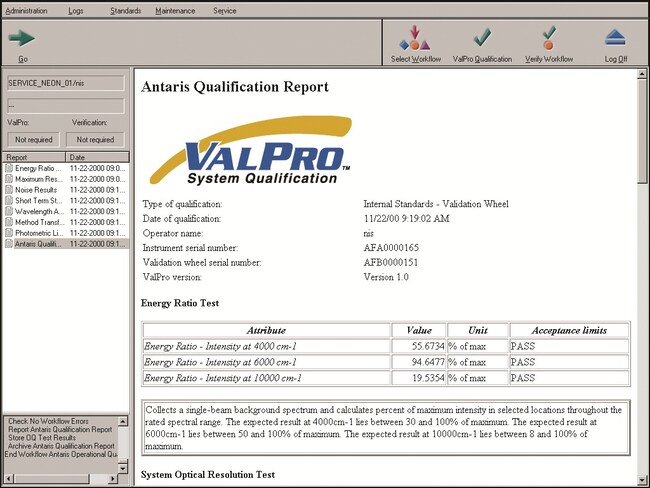Click validation wheel serial AFB0000151
Image resolution: width=650 pixels, height=488 pixels.
391,262
